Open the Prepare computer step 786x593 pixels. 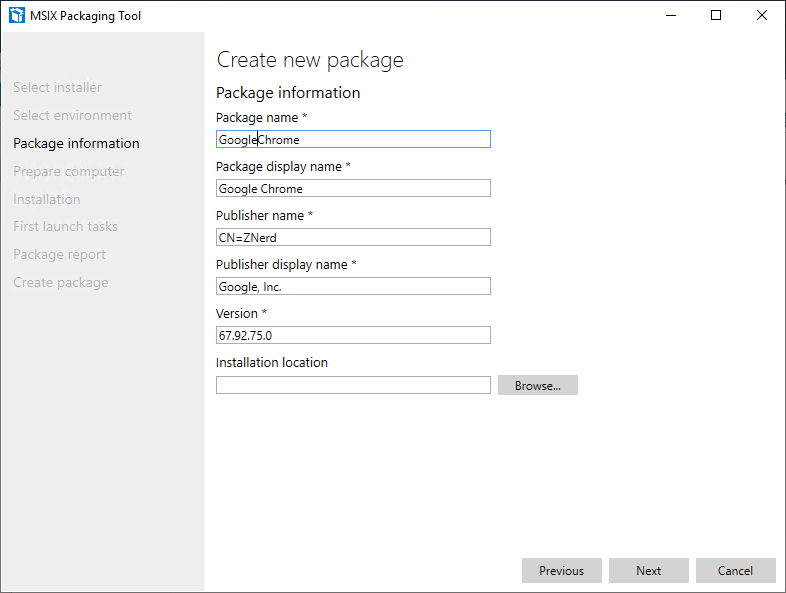69,171
